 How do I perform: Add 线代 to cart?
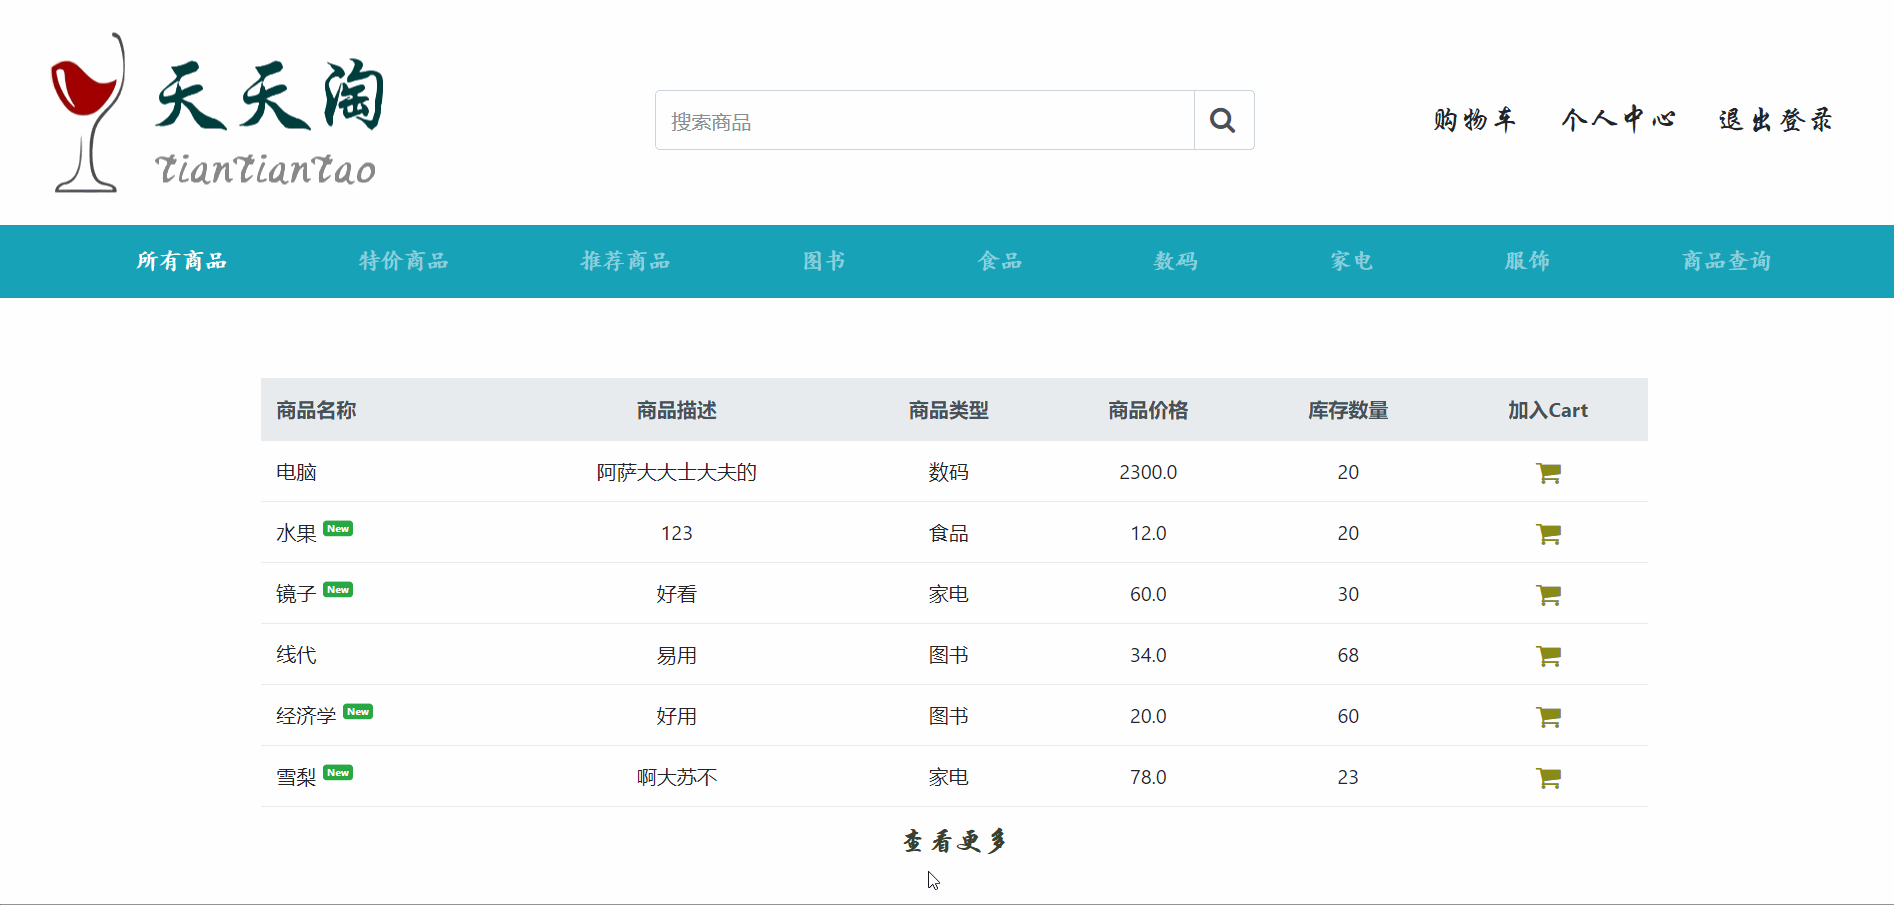click(1548, 656)
